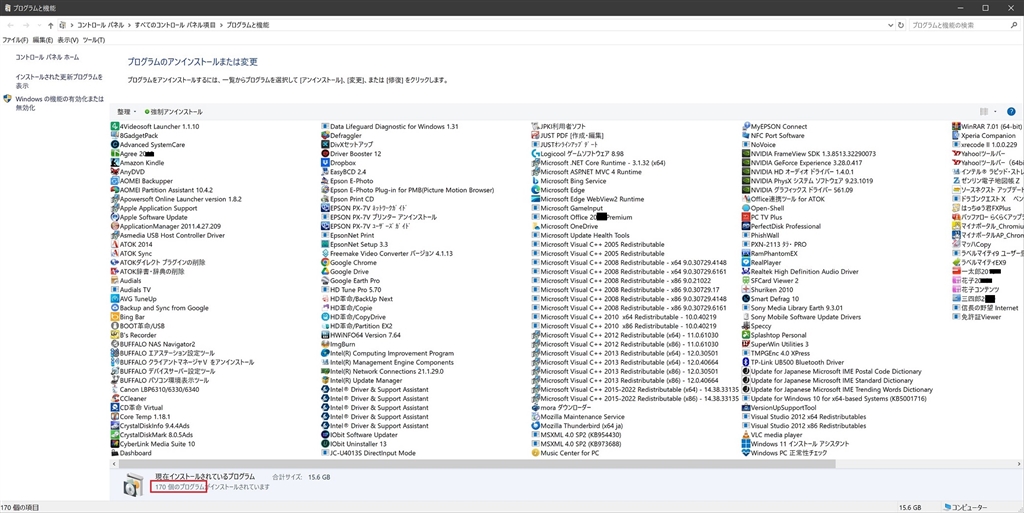Select PerfectDisk Professional entry
This screenshot has height=513, width=1024.
[x=781, y=226]
